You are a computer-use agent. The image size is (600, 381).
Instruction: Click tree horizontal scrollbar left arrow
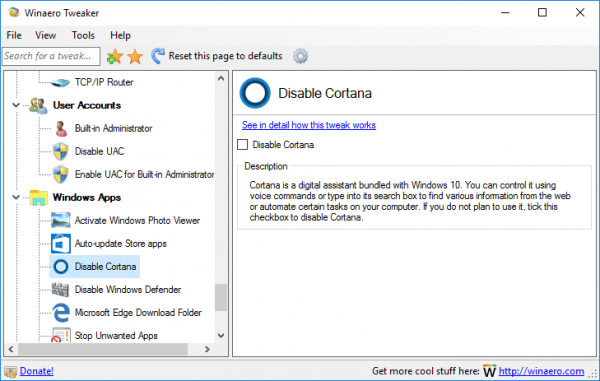point(11,349)
